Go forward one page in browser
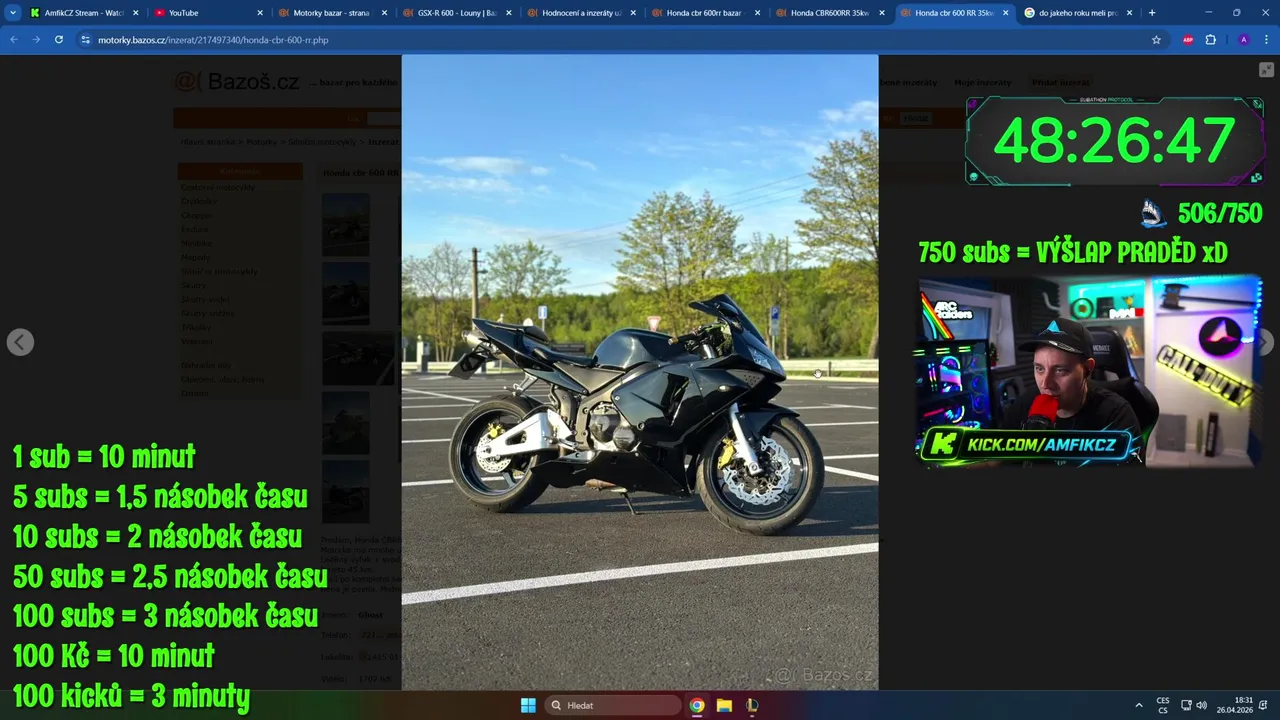 (x=36, y=40)
